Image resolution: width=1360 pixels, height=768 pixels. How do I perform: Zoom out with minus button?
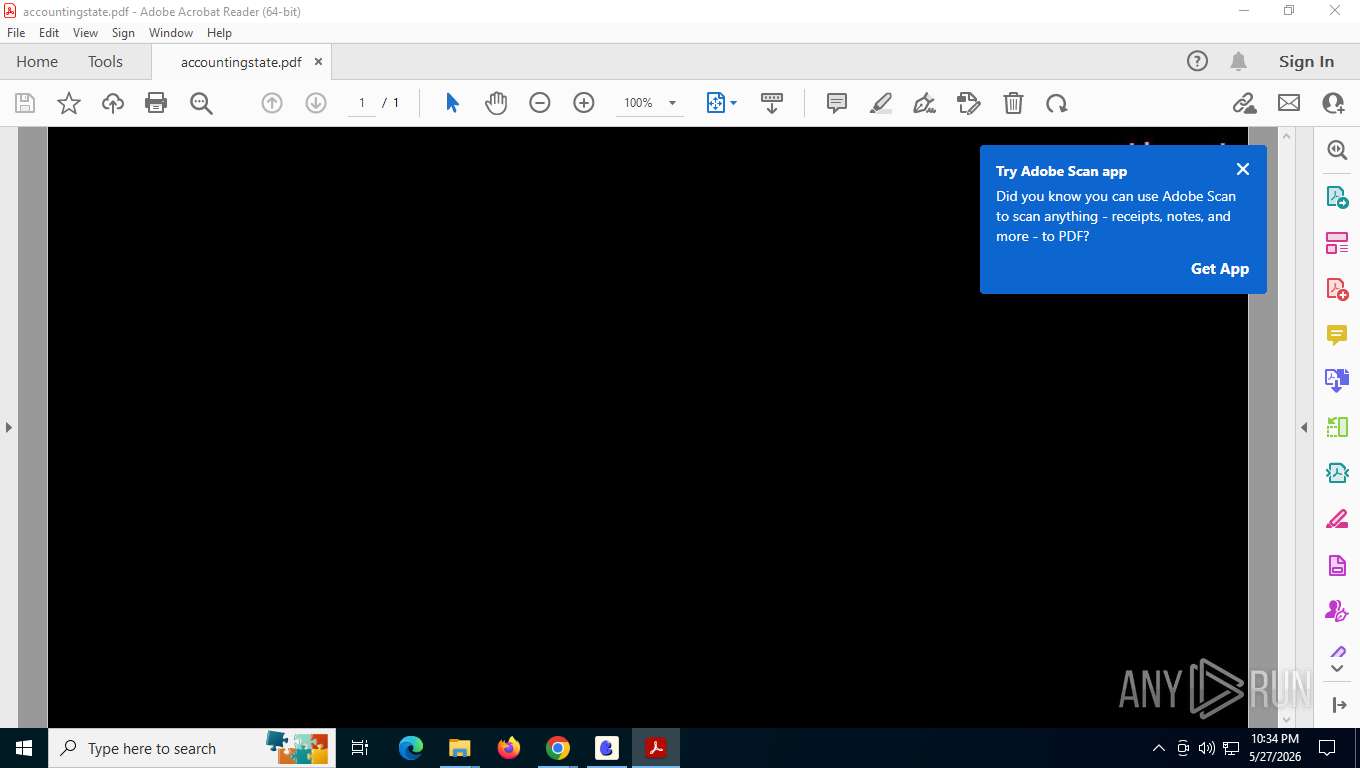[540, 103]
